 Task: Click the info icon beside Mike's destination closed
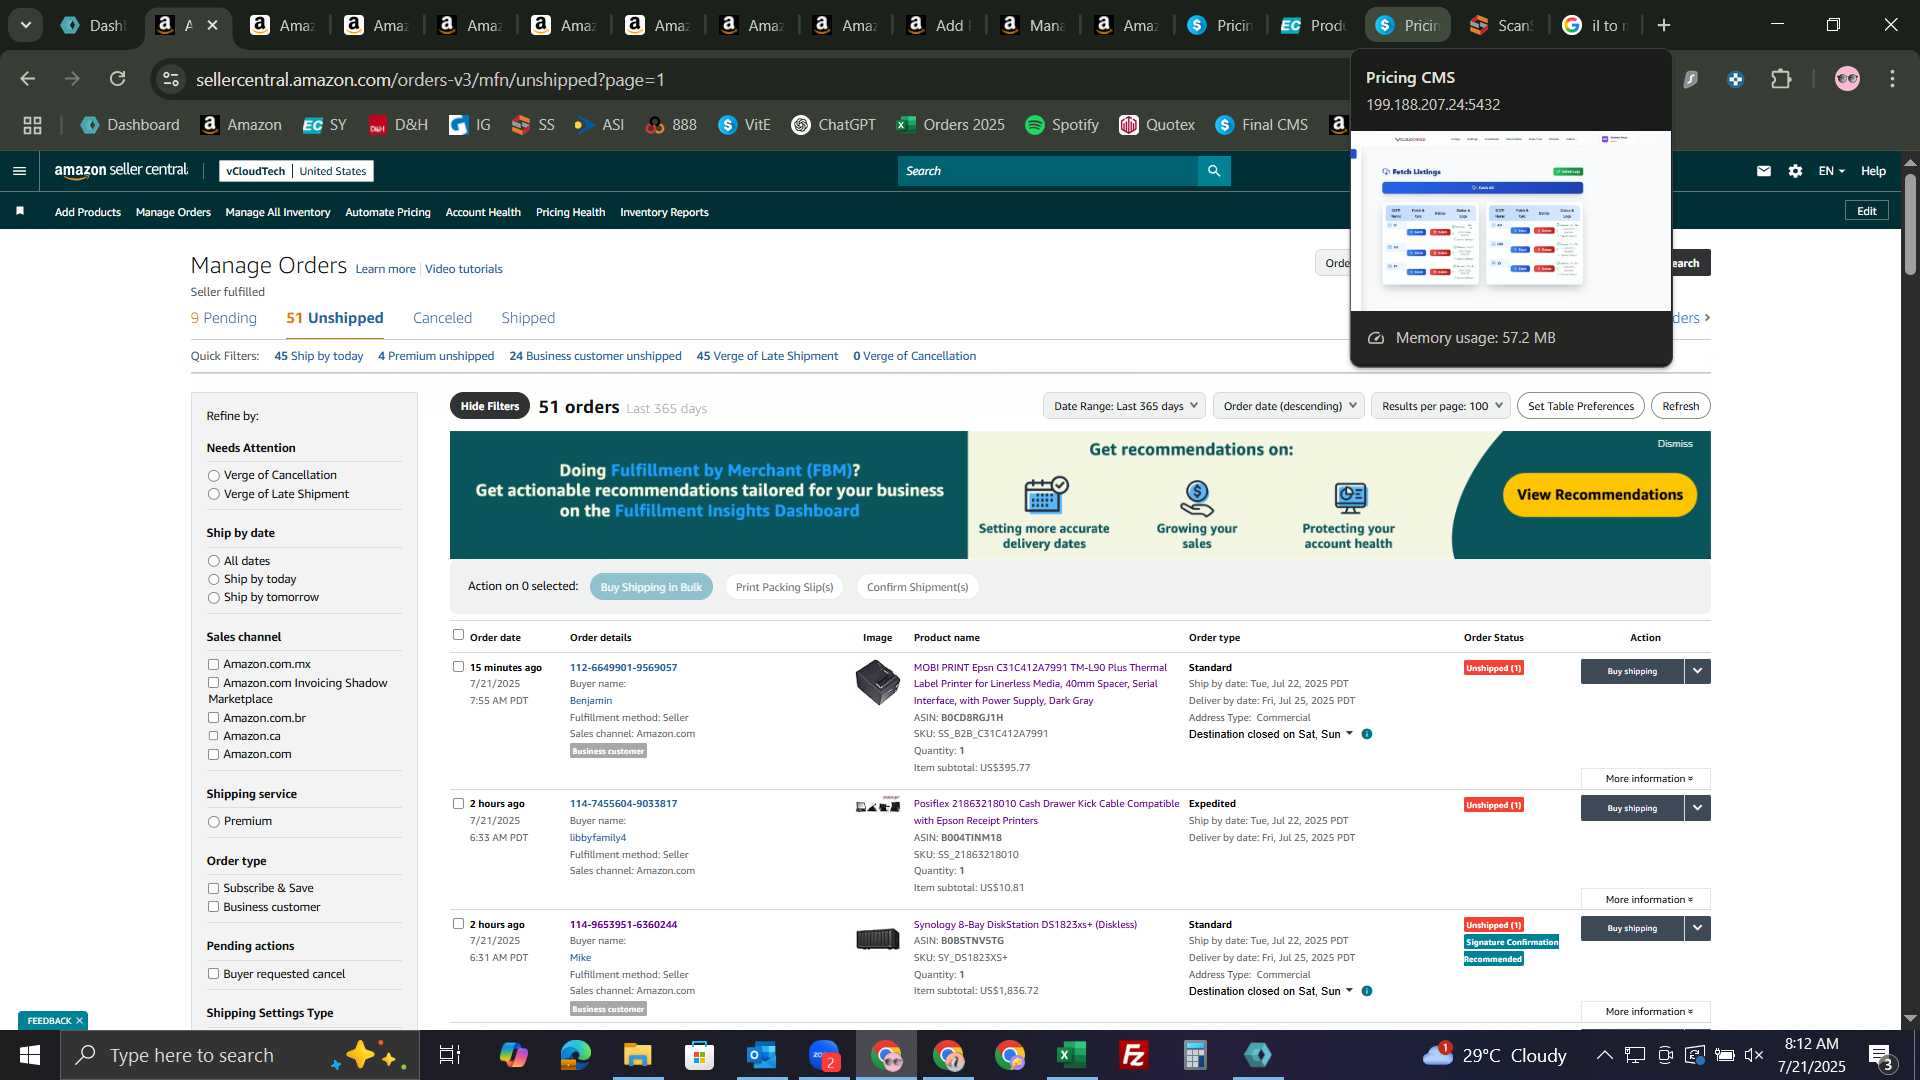[1367, 991]
